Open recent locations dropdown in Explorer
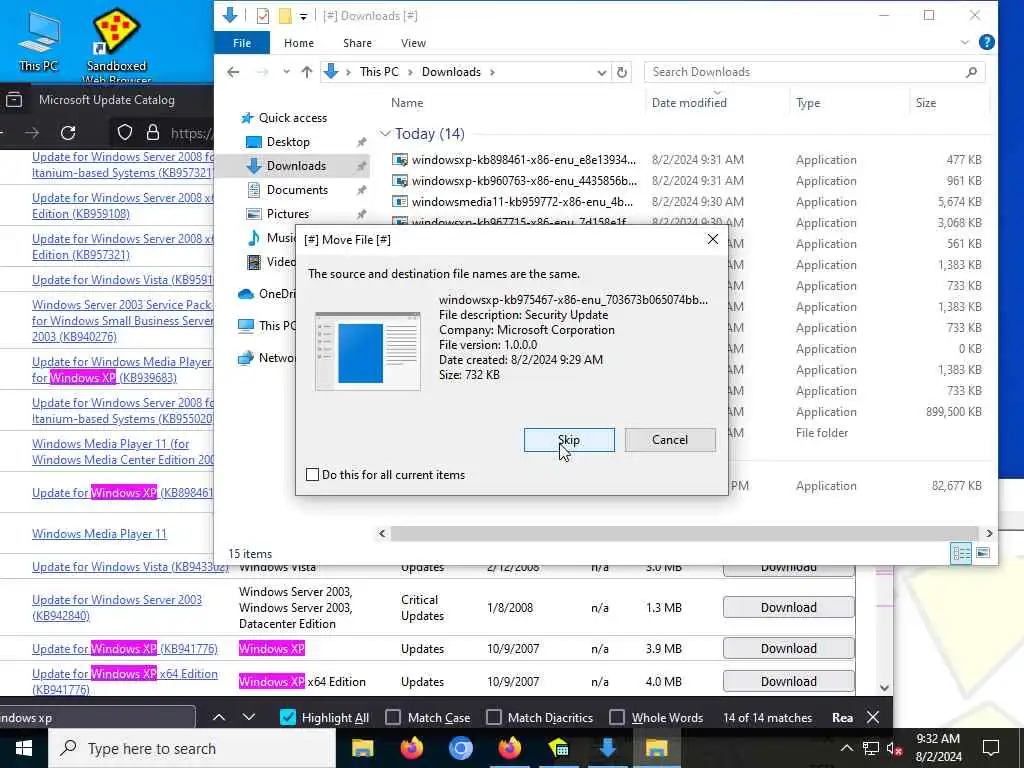The width and height of the screenshot is (1024, 768). (286, 72)
